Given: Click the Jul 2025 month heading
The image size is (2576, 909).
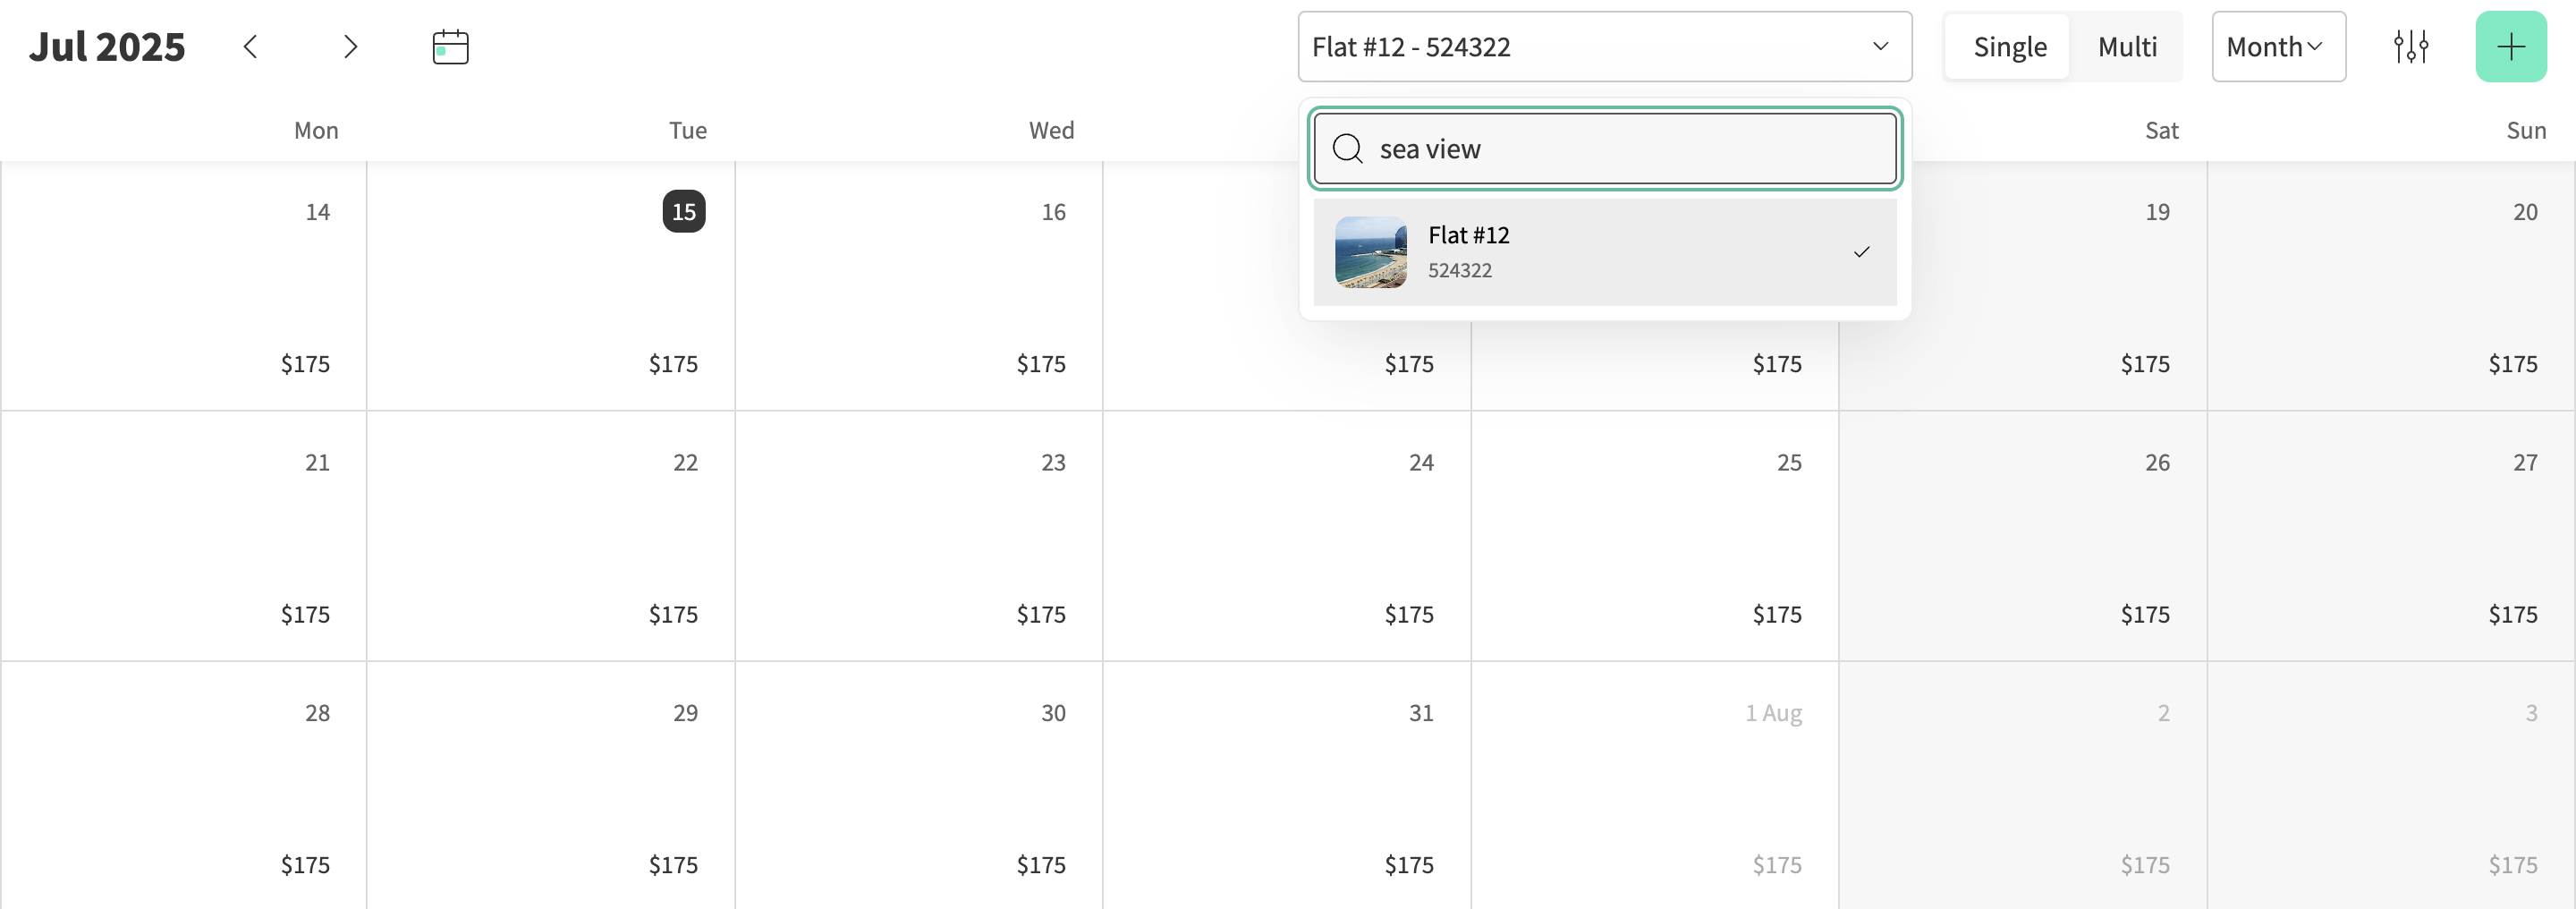Looking at the screenshot, I should point(107,45).
